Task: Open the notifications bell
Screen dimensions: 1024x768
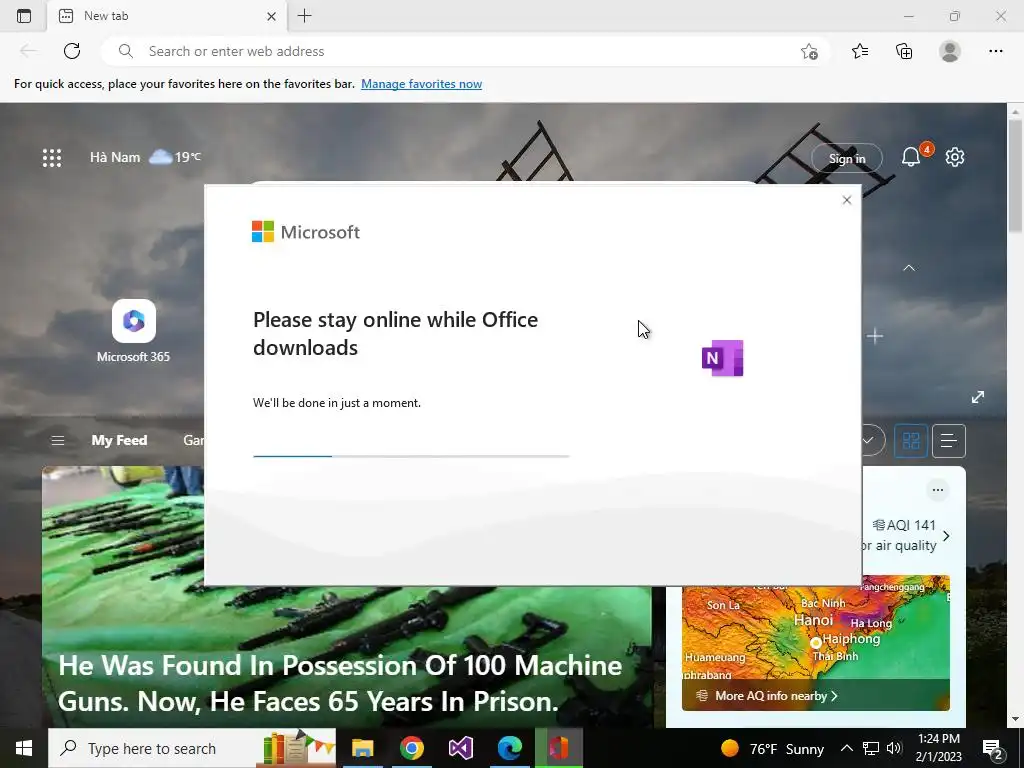Action: (x=911, y=157)
